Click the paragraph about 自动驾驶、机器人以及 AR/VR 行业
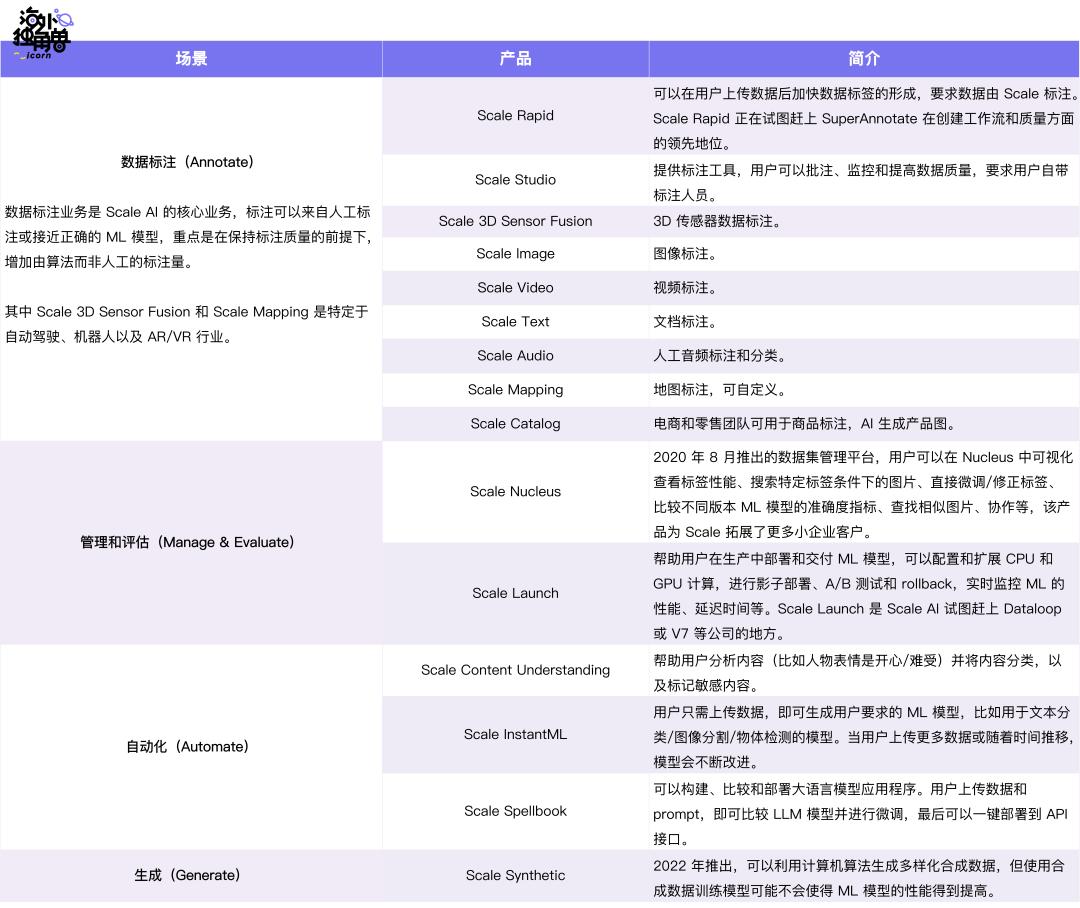This screenshot has width=1080, height=908. point(187,324)
